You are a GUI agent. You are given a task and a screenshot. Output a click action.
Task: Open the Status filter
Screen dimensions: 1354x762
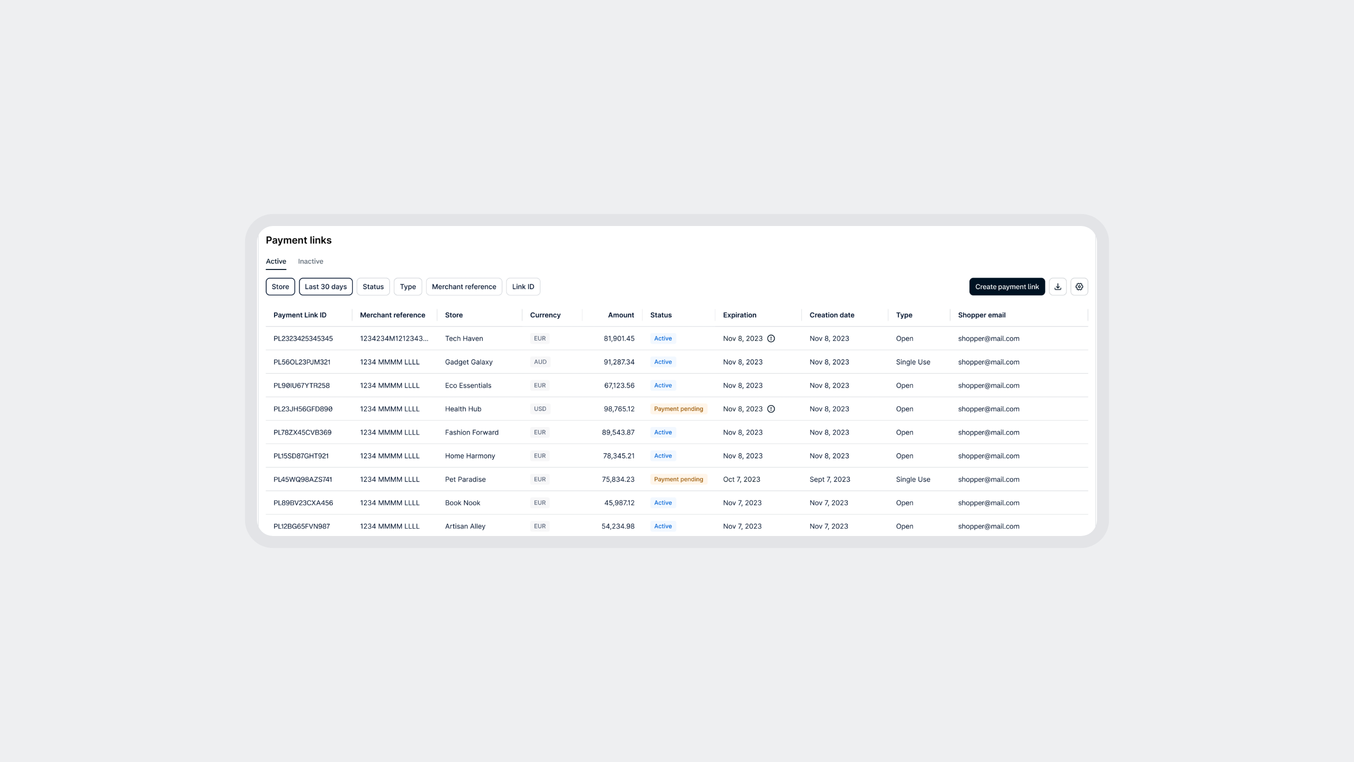(x=373, y=286)
